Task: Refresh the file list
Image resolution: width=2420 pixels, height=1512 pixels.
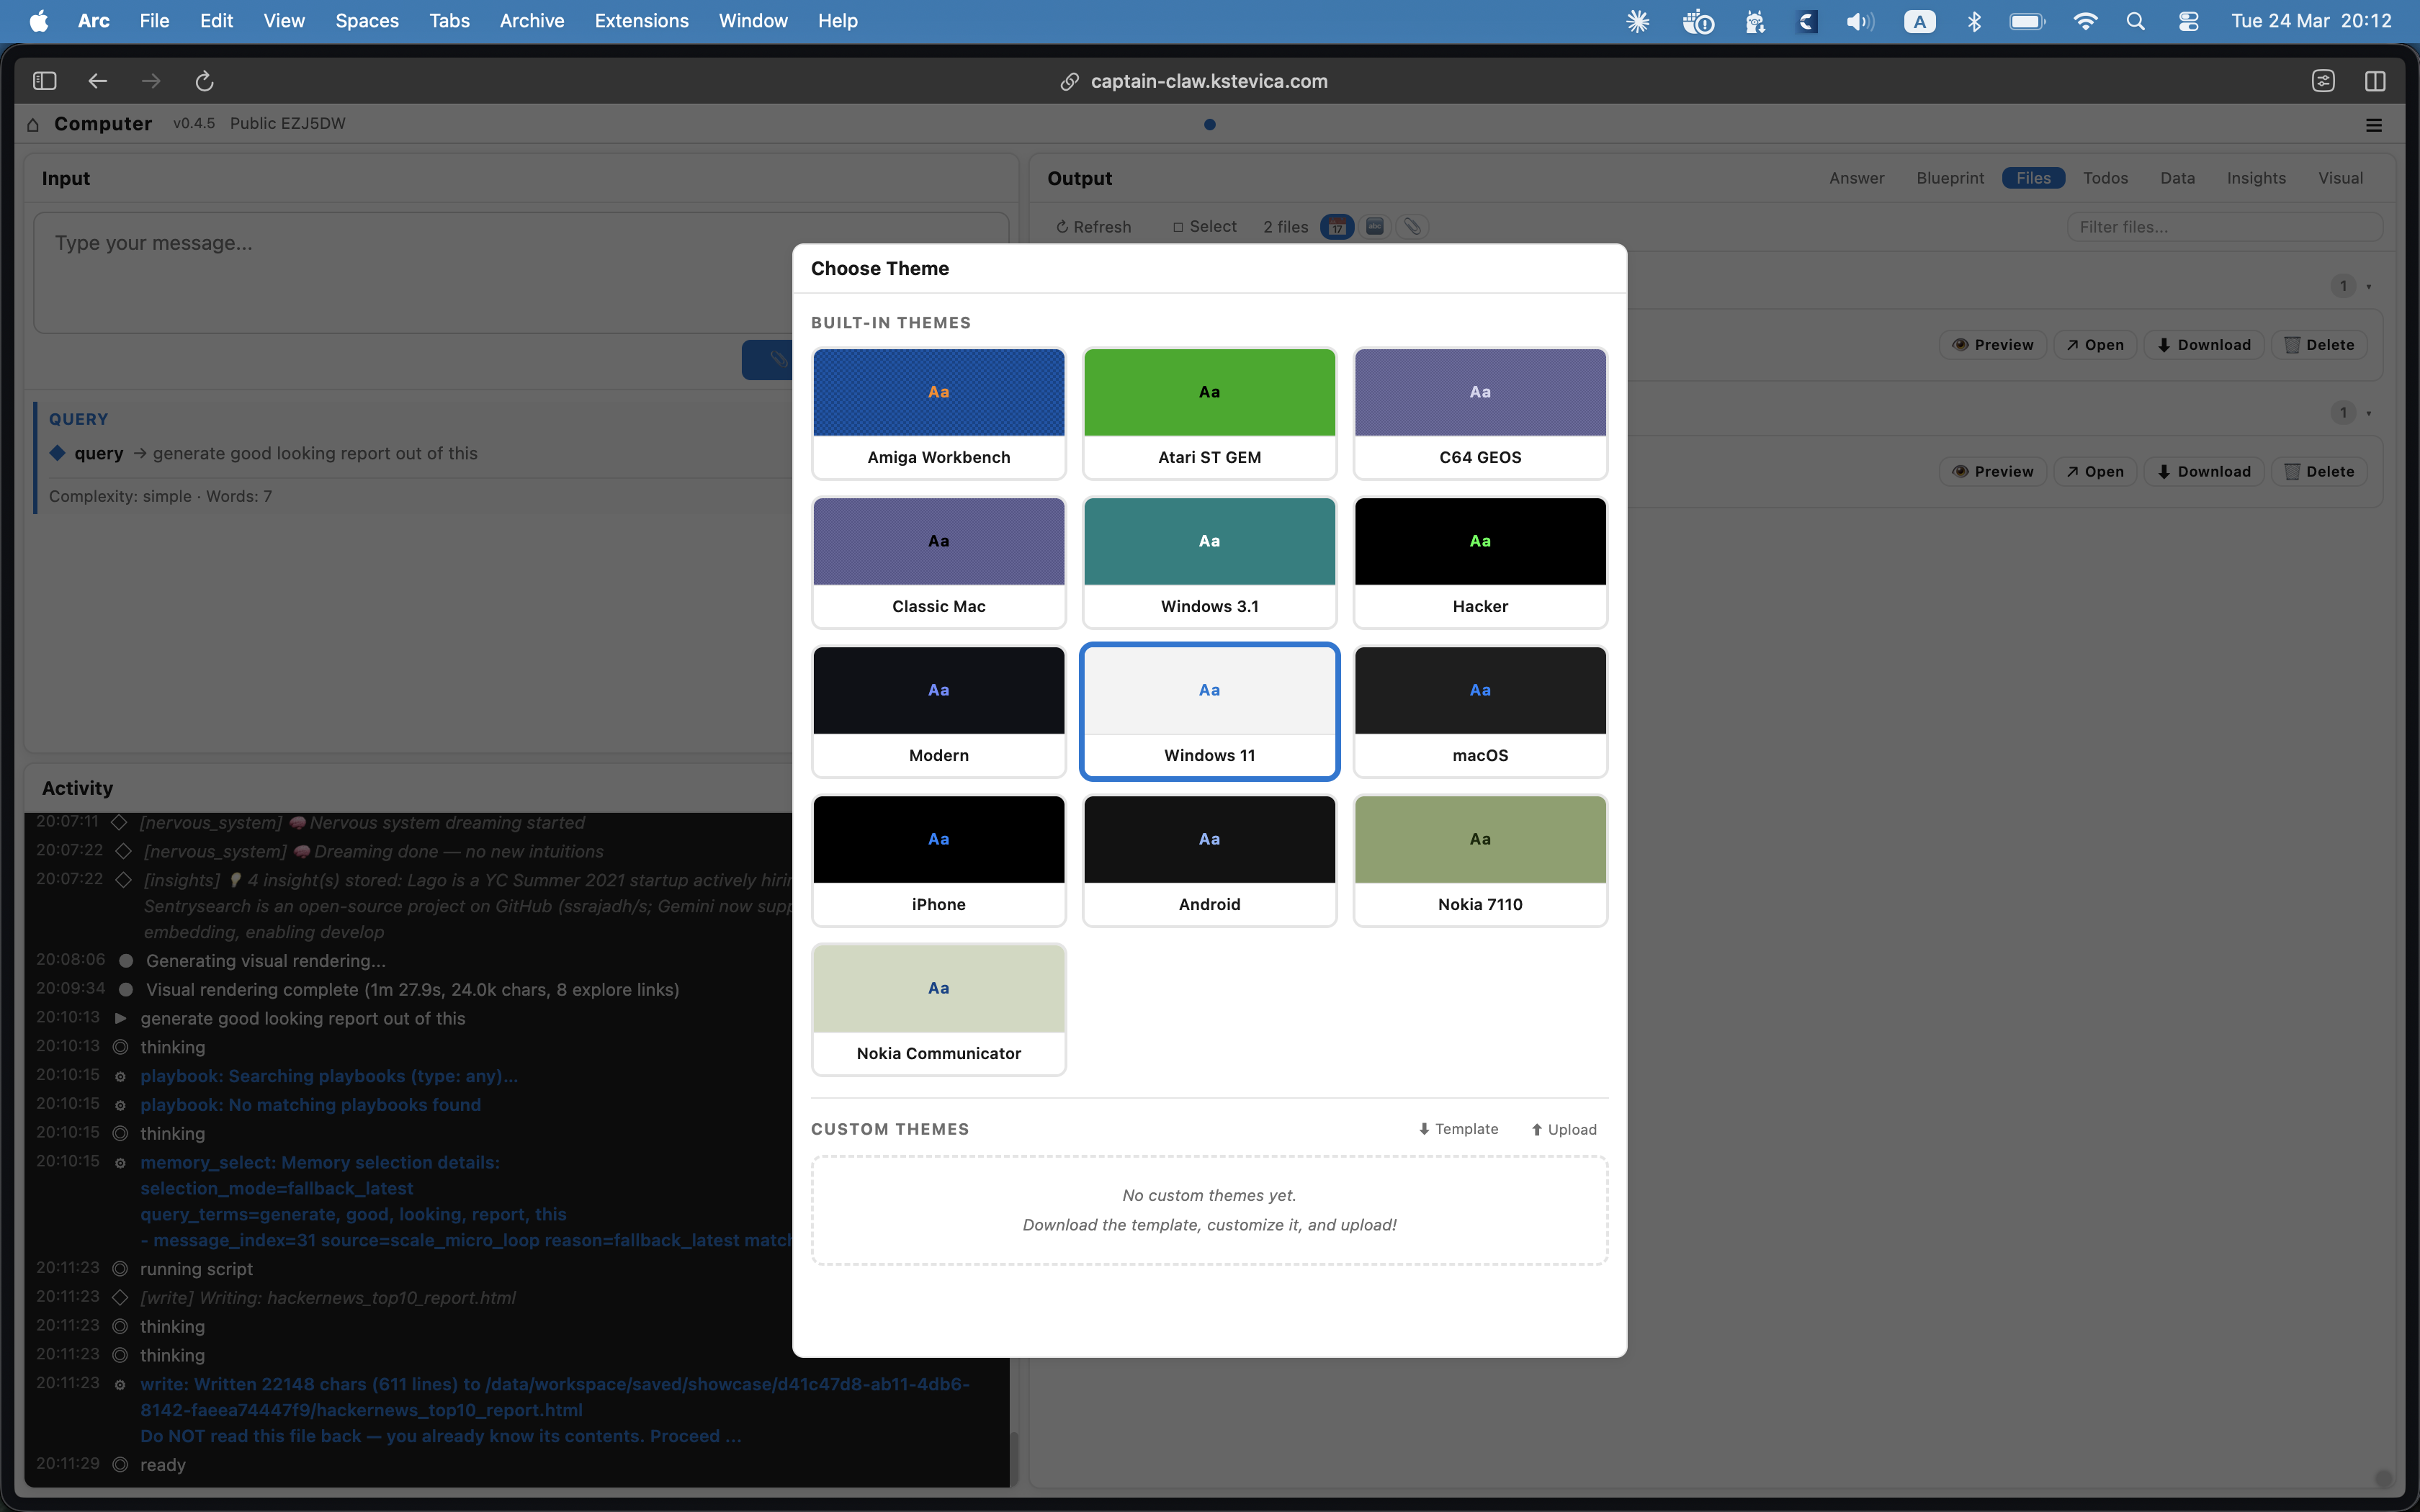Action: 1093,227
